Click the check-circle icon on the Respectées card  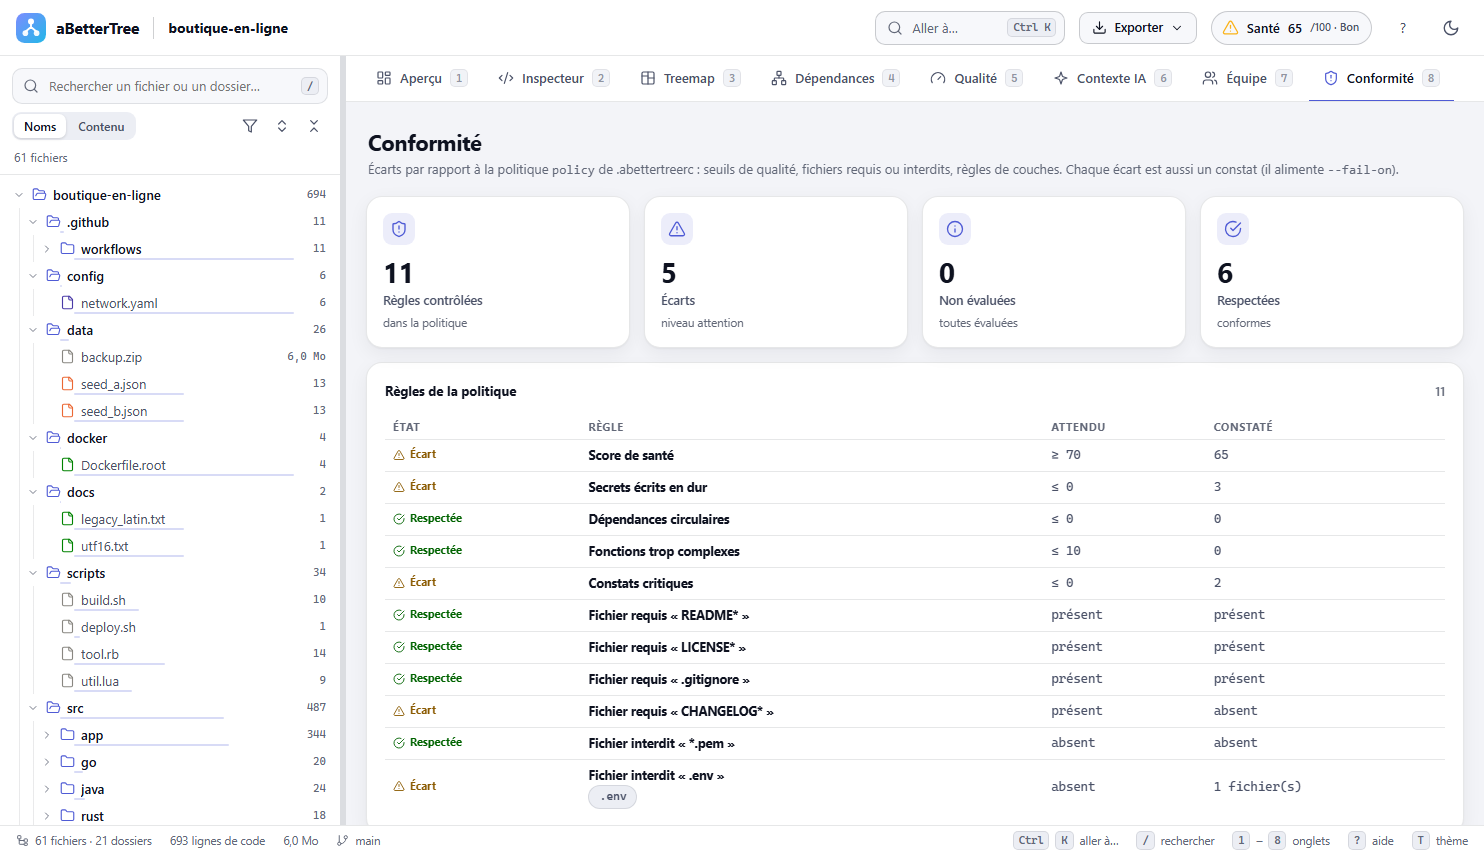1233,229
